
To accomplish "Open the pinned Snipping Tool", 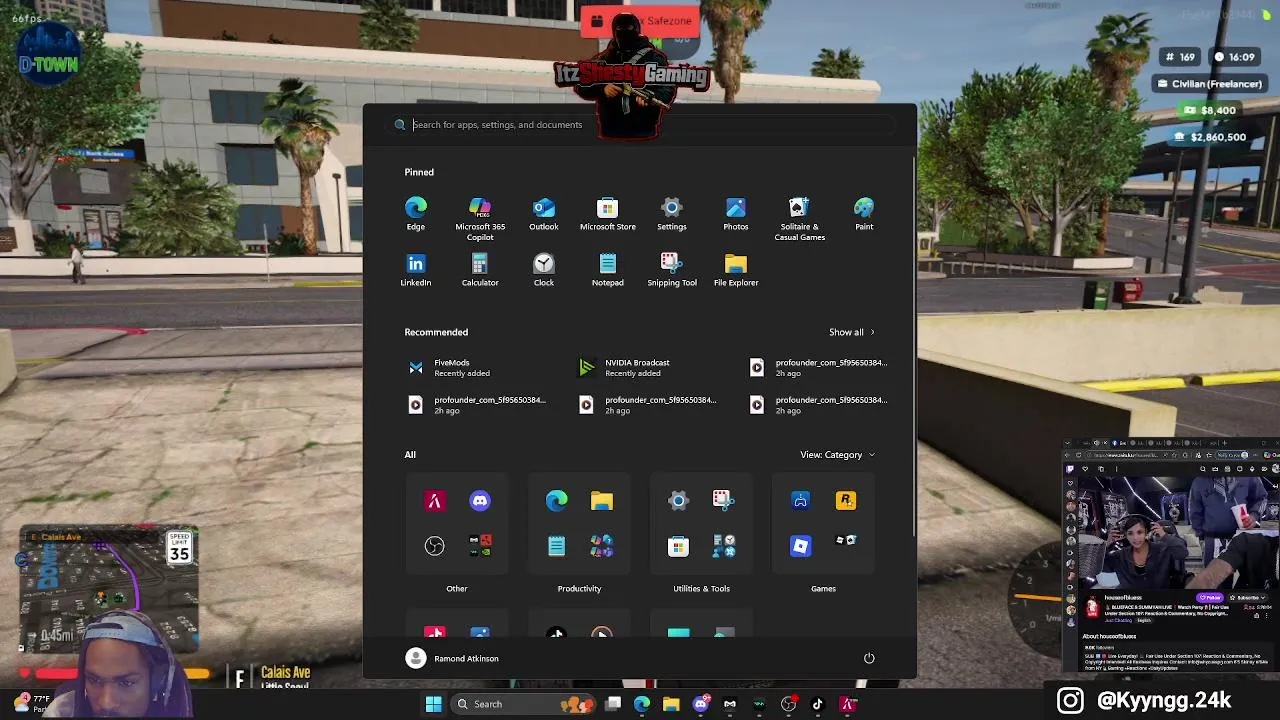I will tap(671, 269).
